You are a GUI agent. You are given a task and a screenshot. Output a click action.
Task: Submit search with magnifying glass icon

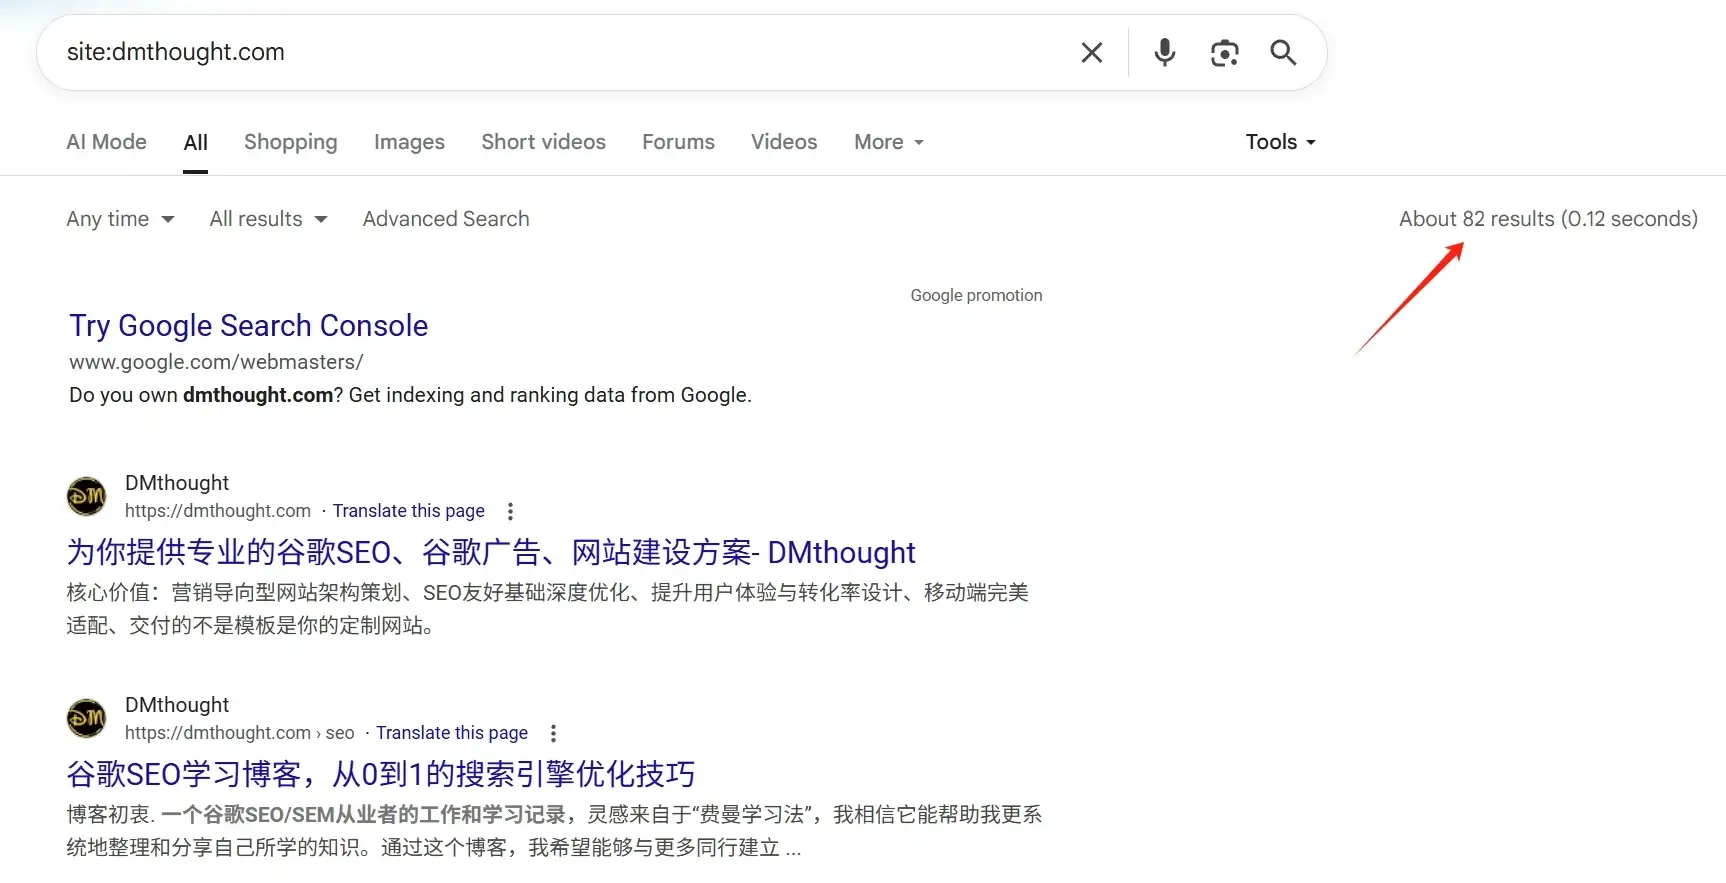1283,52
